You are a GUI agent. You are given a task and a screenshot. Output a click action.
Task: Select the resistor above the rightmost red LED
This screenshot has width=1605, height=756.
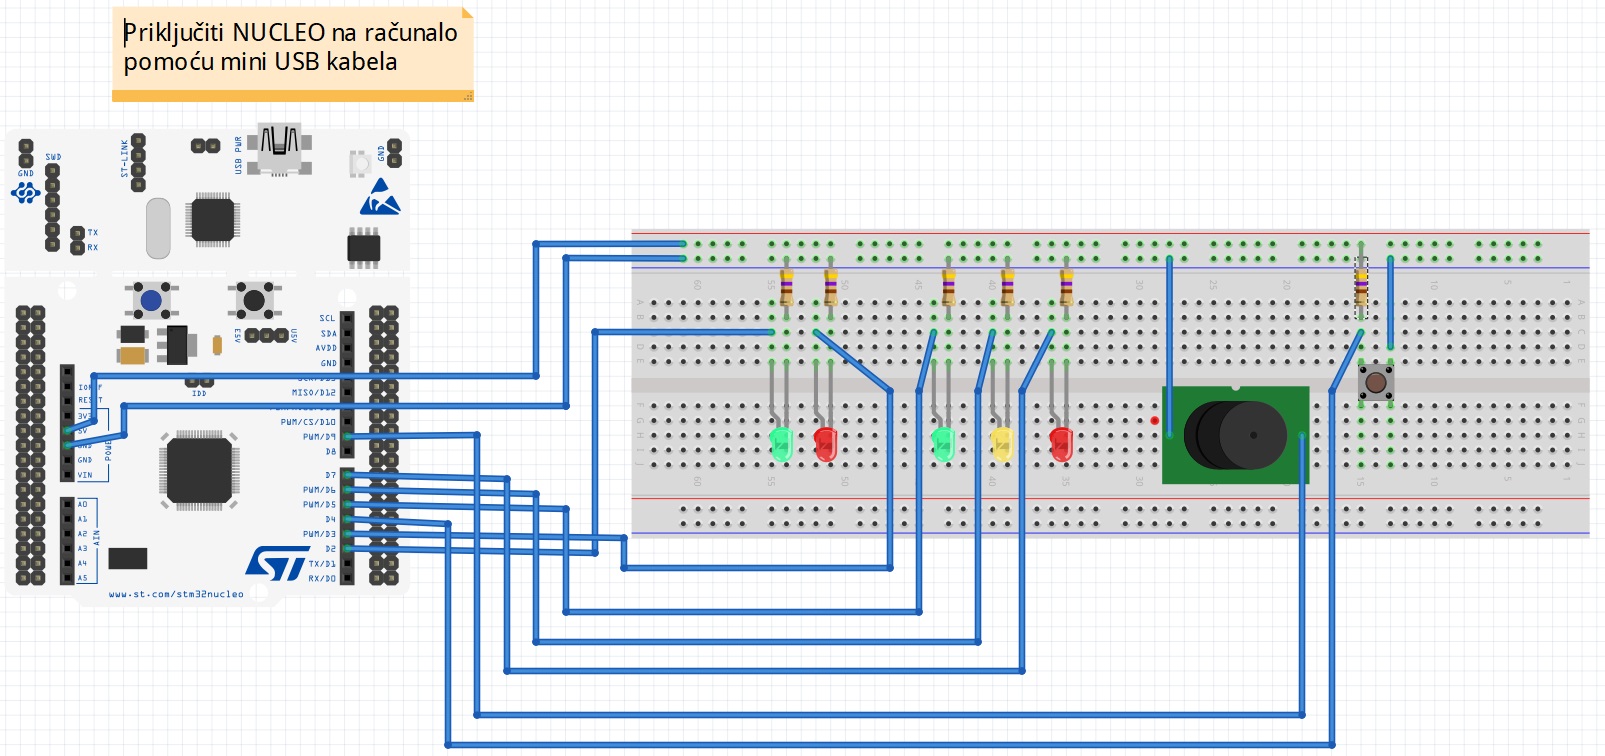[x=1067, y=287]
